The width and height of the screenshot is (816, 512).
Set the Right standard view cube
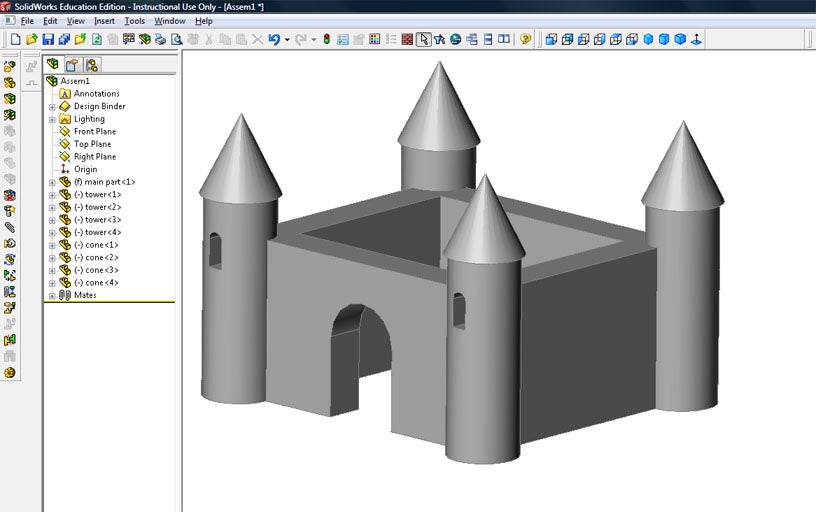click(600, 39)
